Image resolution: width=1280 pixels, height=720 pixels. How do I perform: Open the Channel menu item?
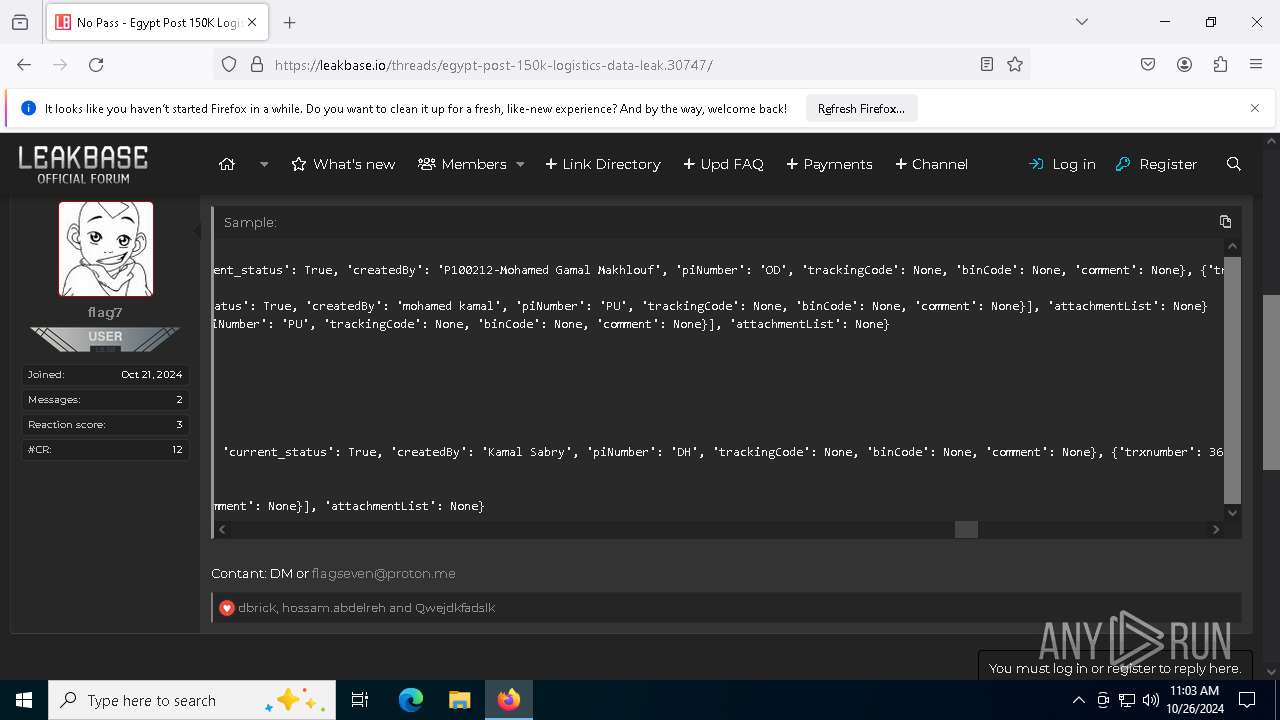coord(931,164)
